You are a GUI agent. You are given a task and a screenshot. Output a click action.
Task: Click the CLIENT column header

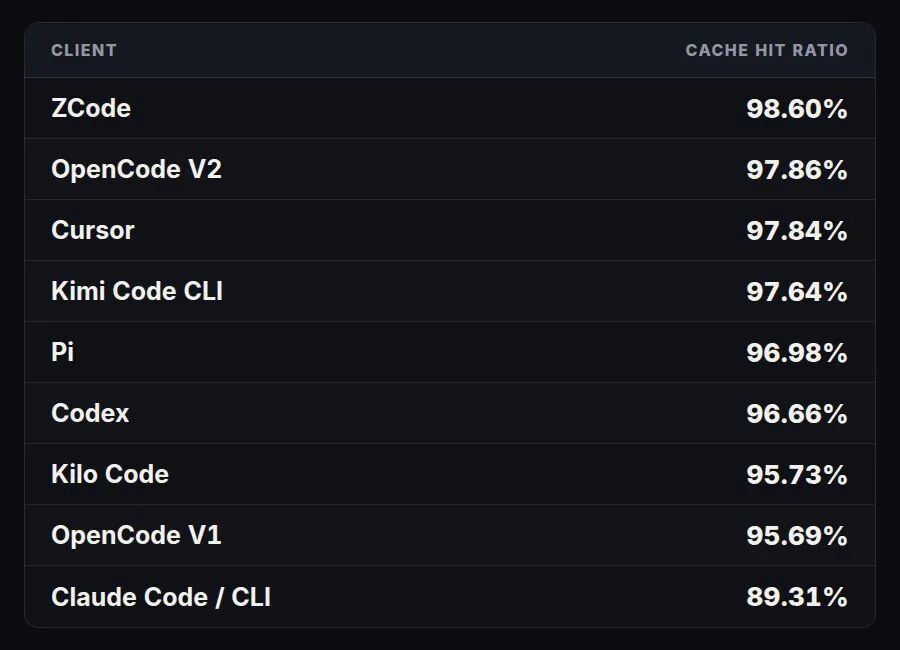pos(84,51)
